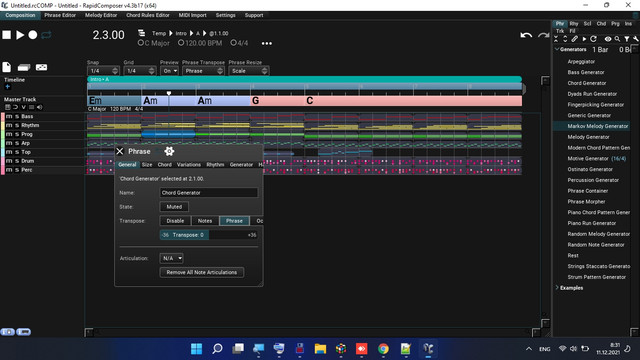Switch to the Chd browser tab
Screen dimensions: 640x360
pyautogui.click(x=601, y=24)
